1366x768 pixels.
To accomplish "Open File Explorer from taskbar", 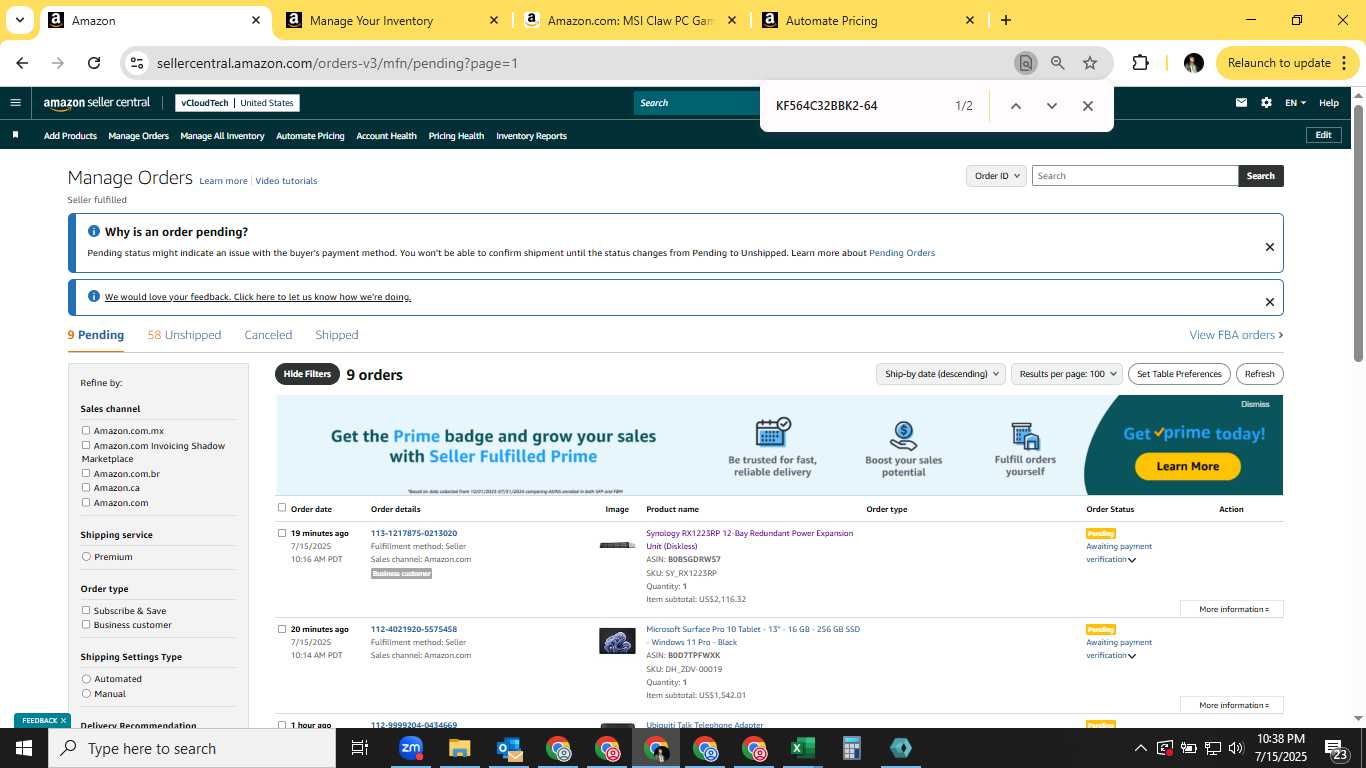I will coord(459,748).
